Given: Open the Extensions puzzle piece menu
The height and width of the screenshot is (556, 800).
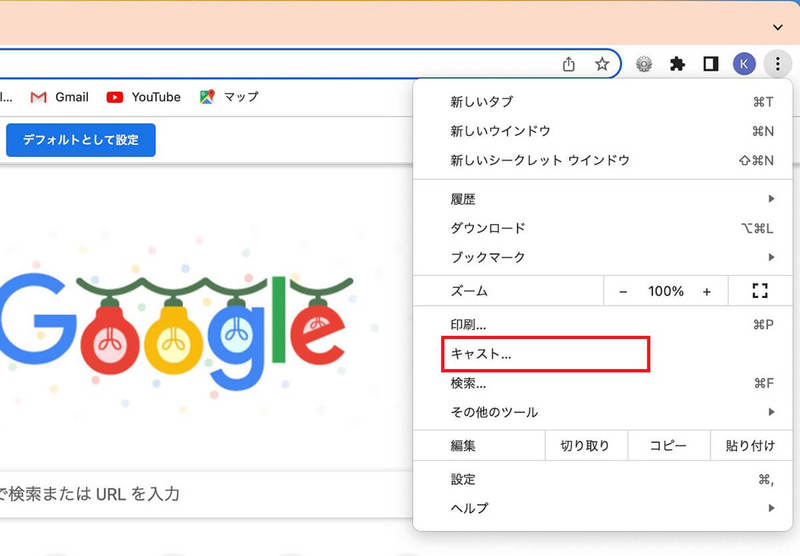Looking at the screenshot, I should click(677, 64).
